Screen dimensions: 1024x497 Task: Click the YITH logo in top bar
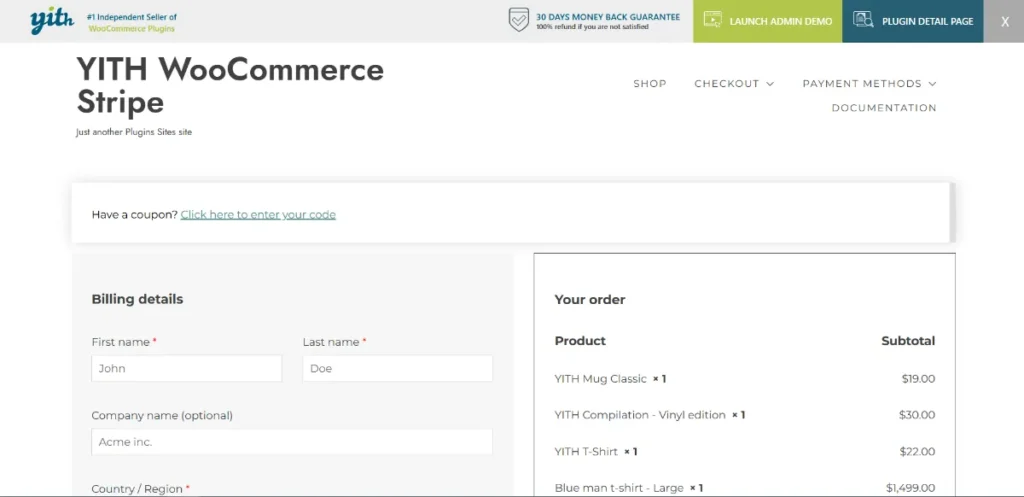point(51,21)
